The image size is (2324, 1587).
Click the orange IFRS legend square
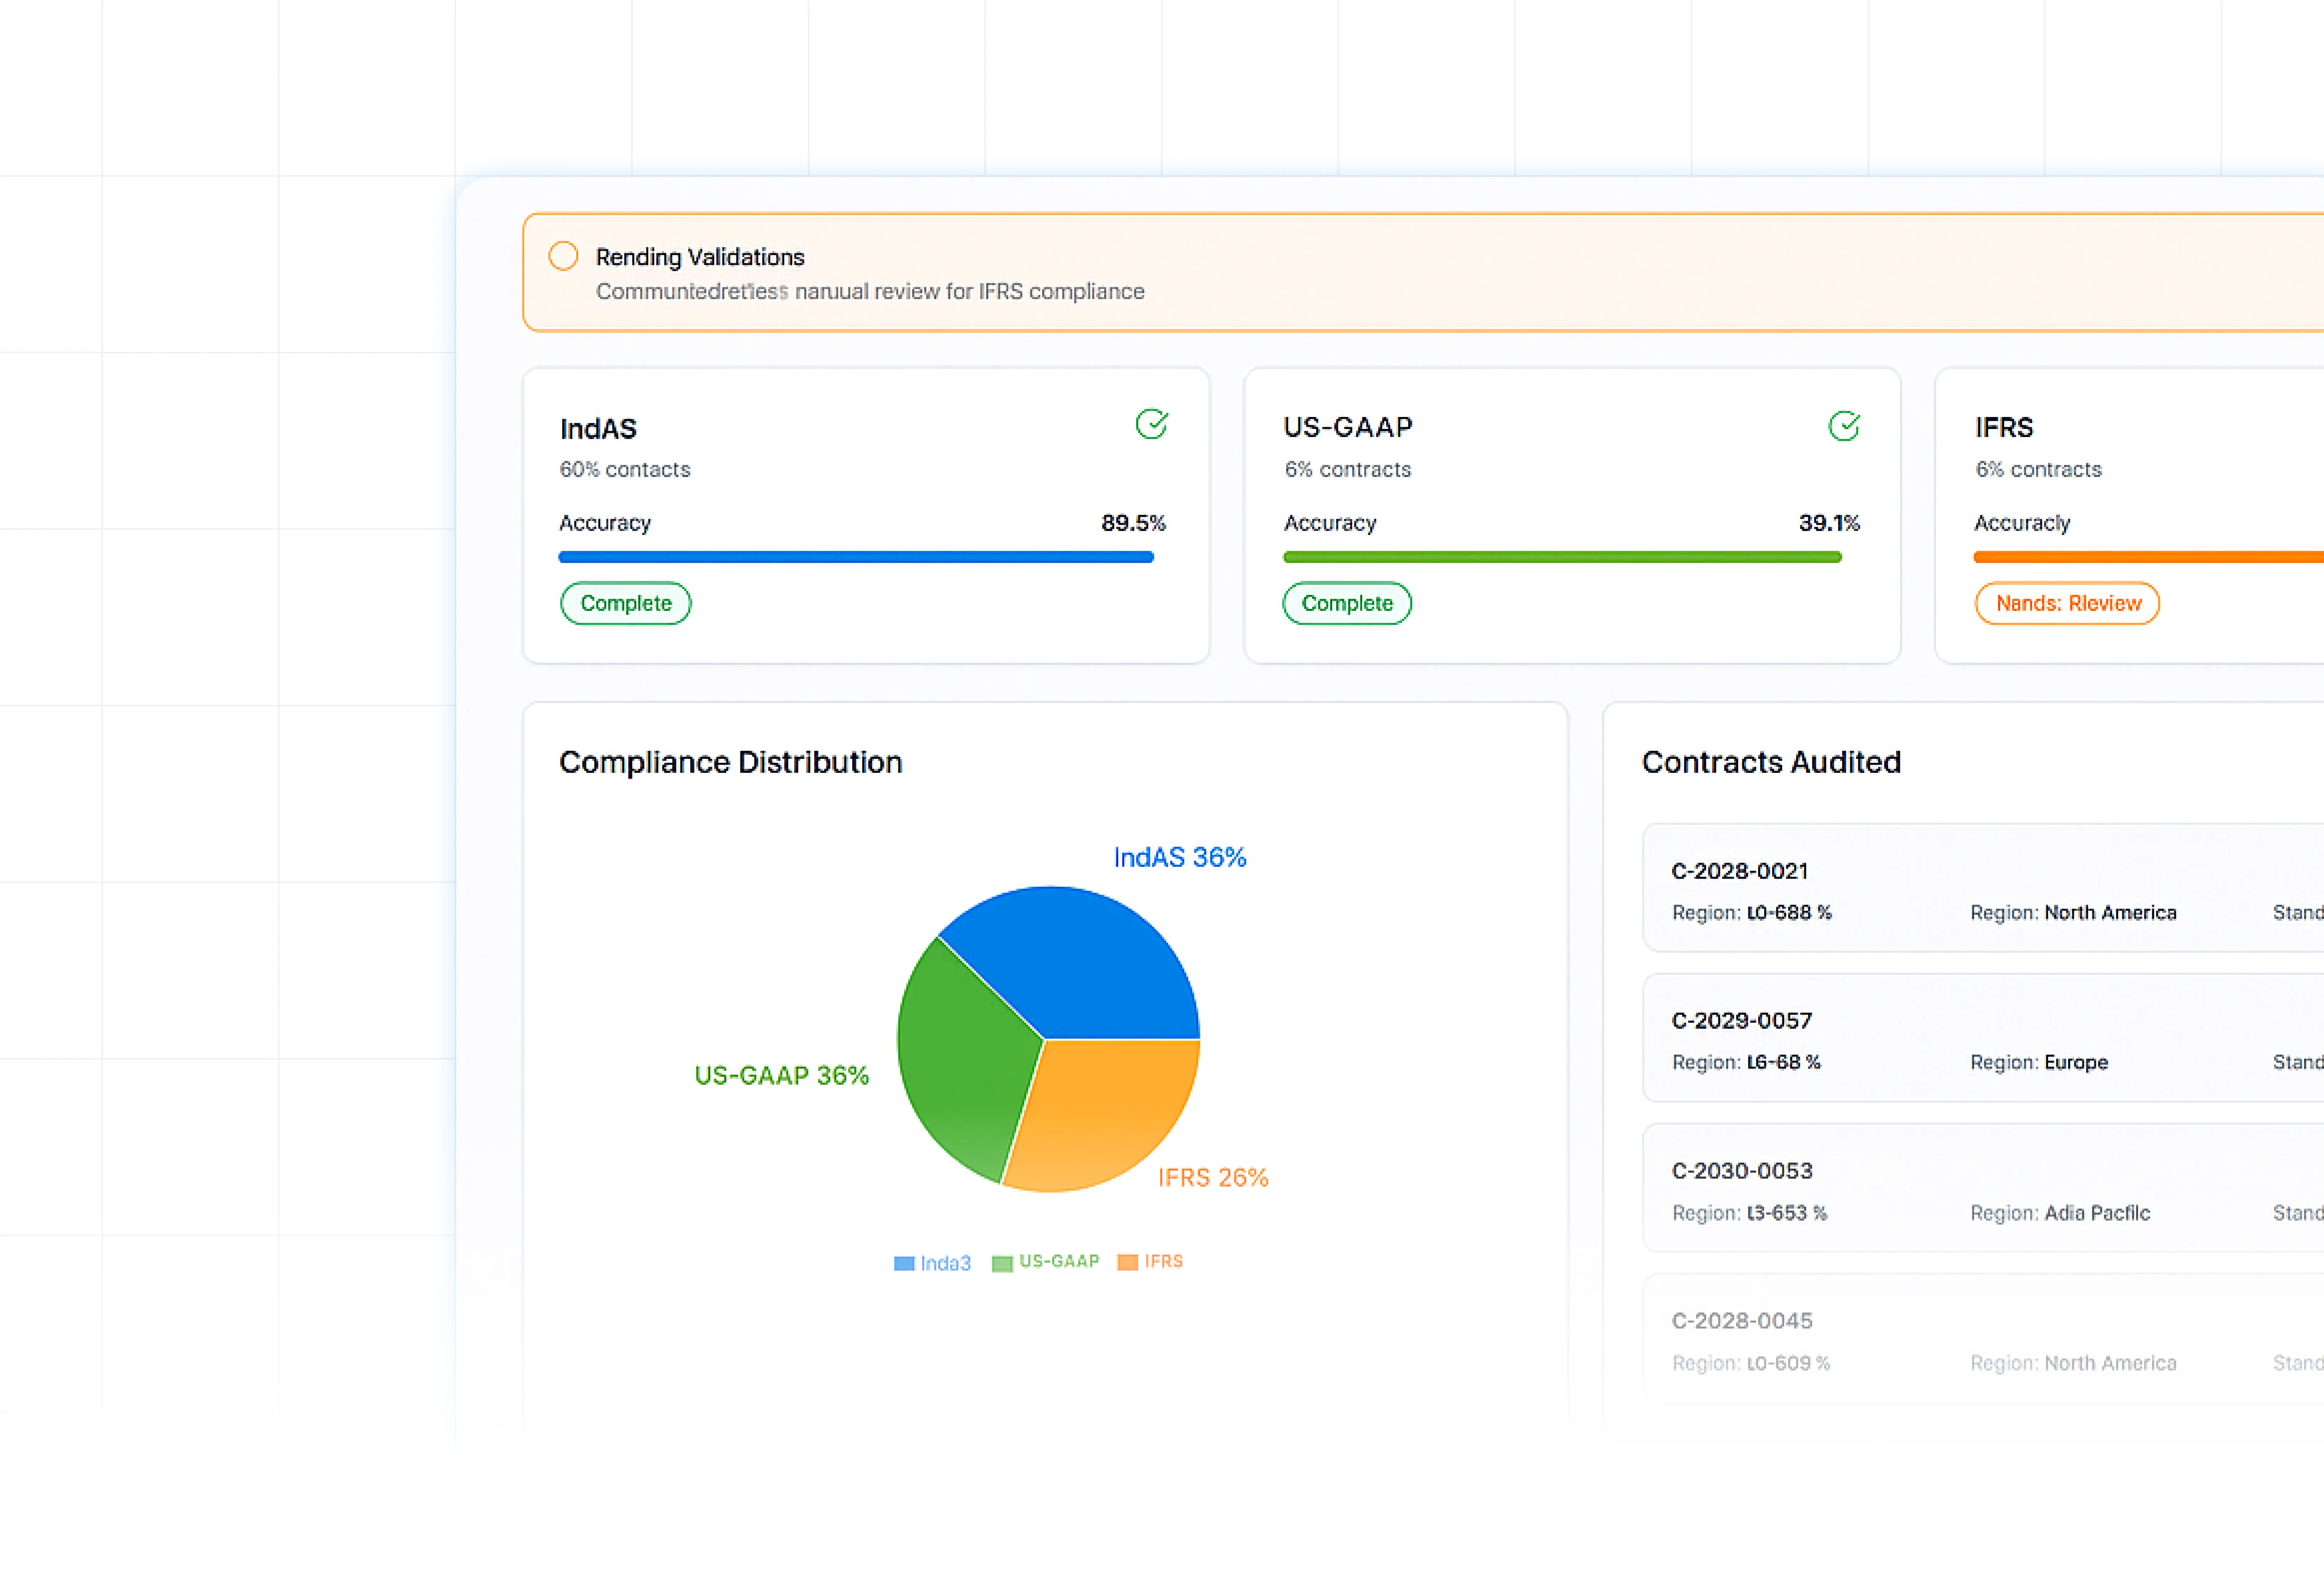pos(1127,1262)
